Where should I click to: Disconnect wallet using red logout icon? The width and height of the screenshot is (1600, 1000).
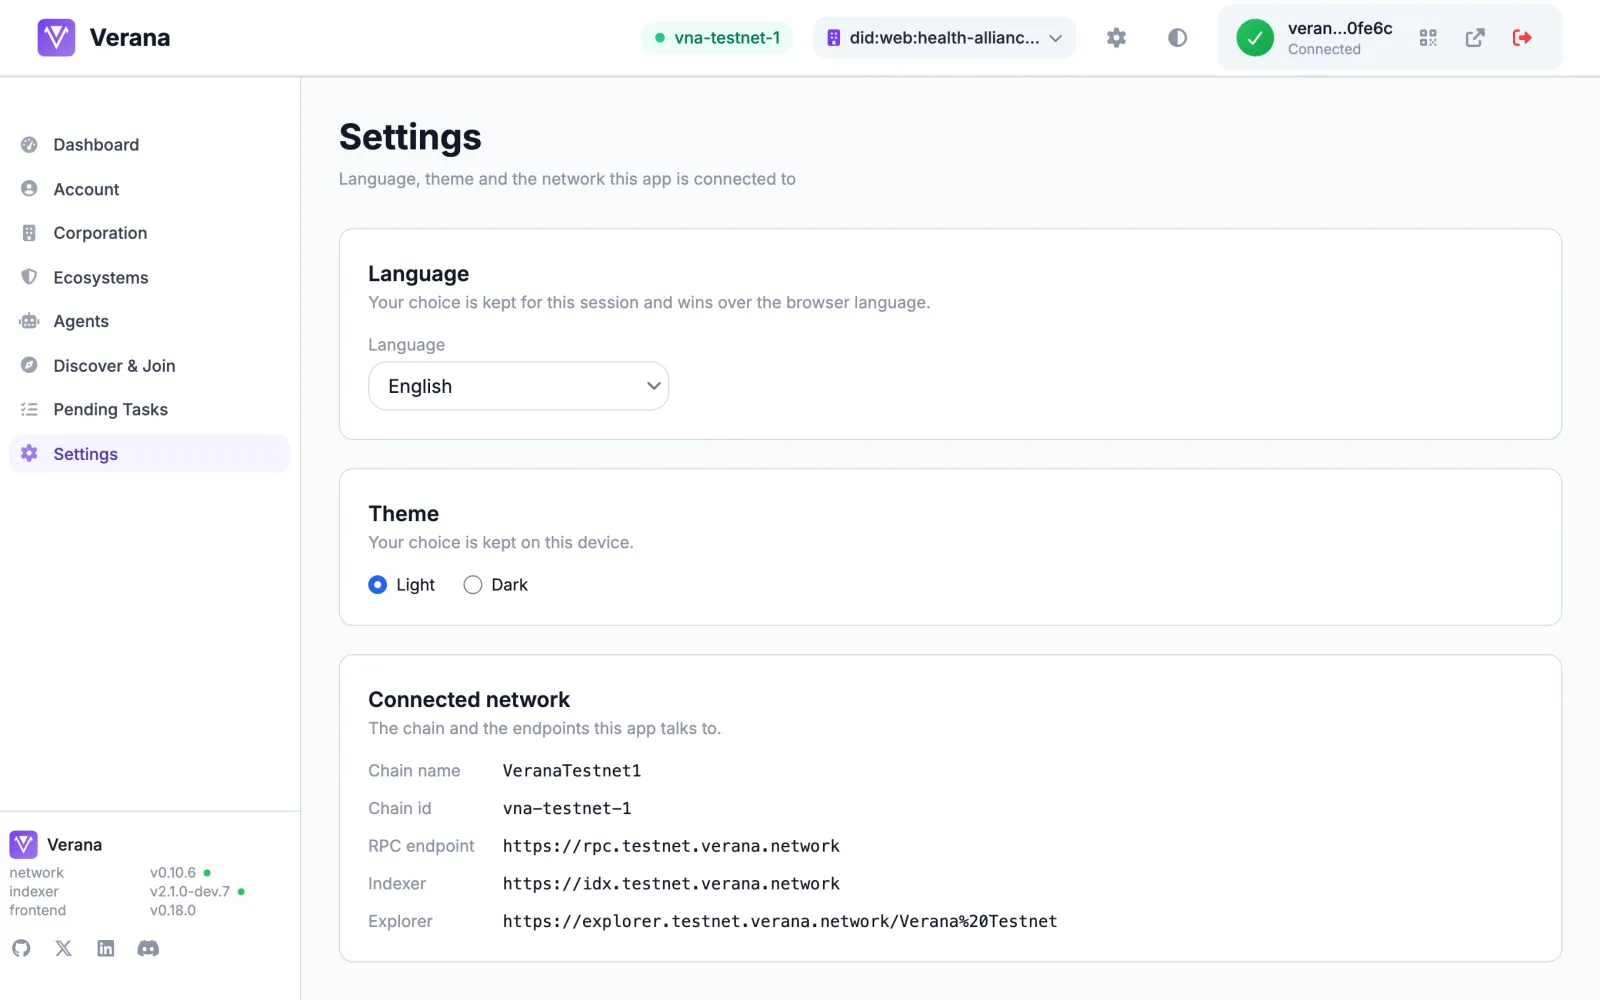tap(1522, 38)
